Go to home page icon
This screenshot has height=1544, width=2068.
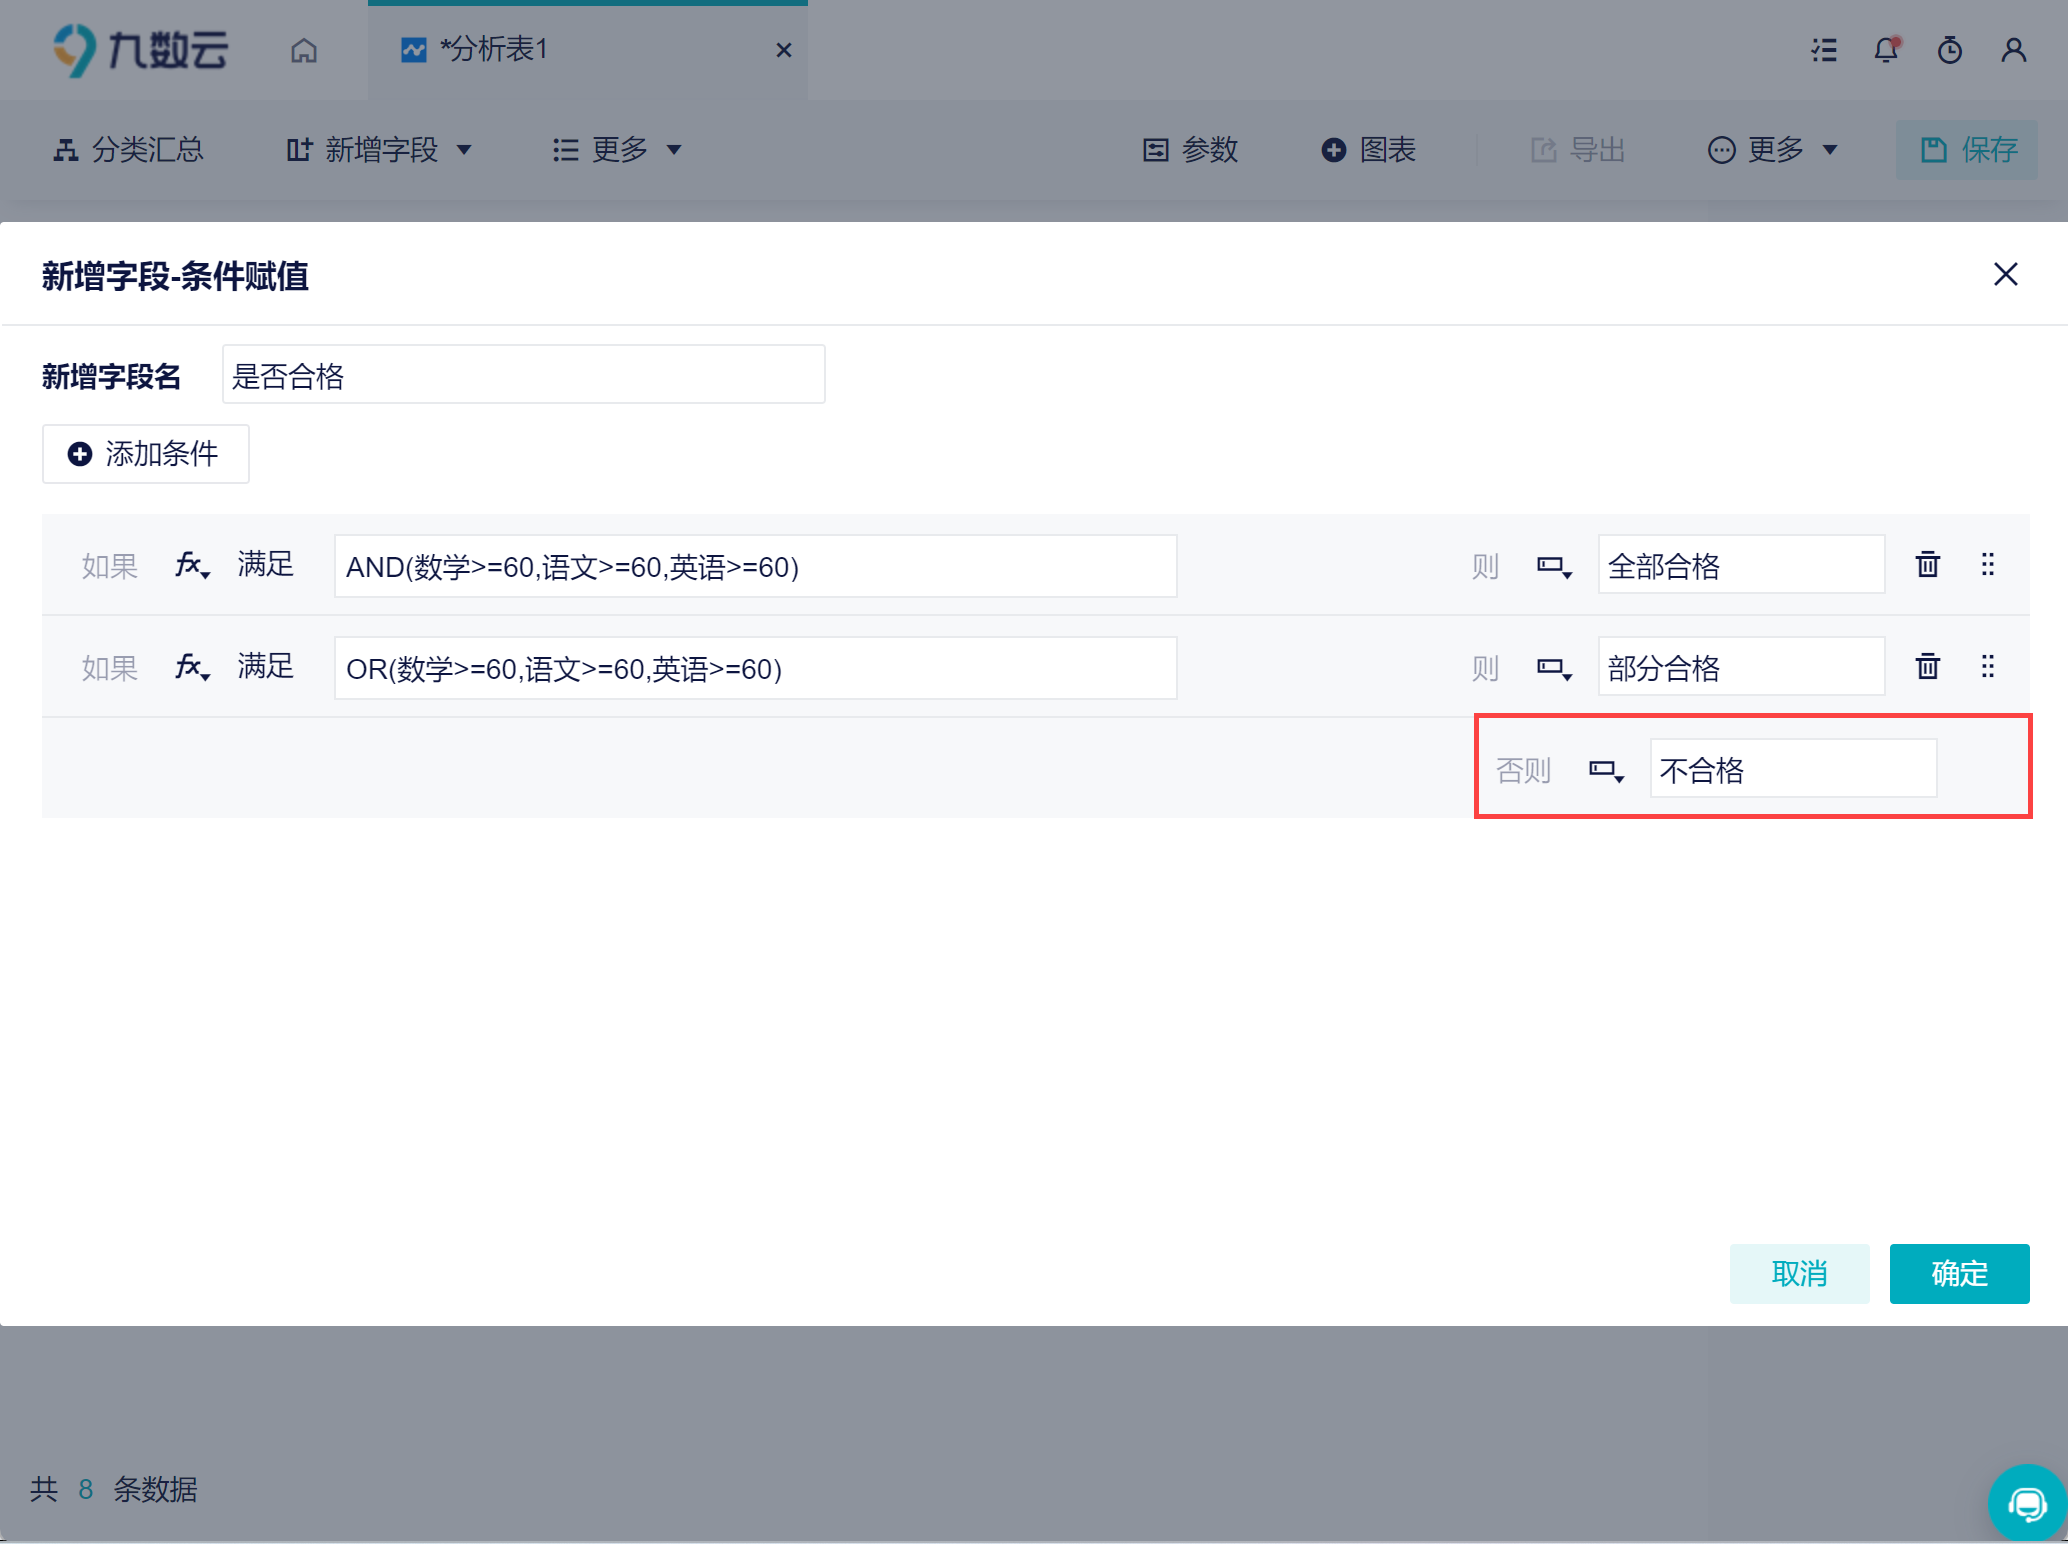304,50
